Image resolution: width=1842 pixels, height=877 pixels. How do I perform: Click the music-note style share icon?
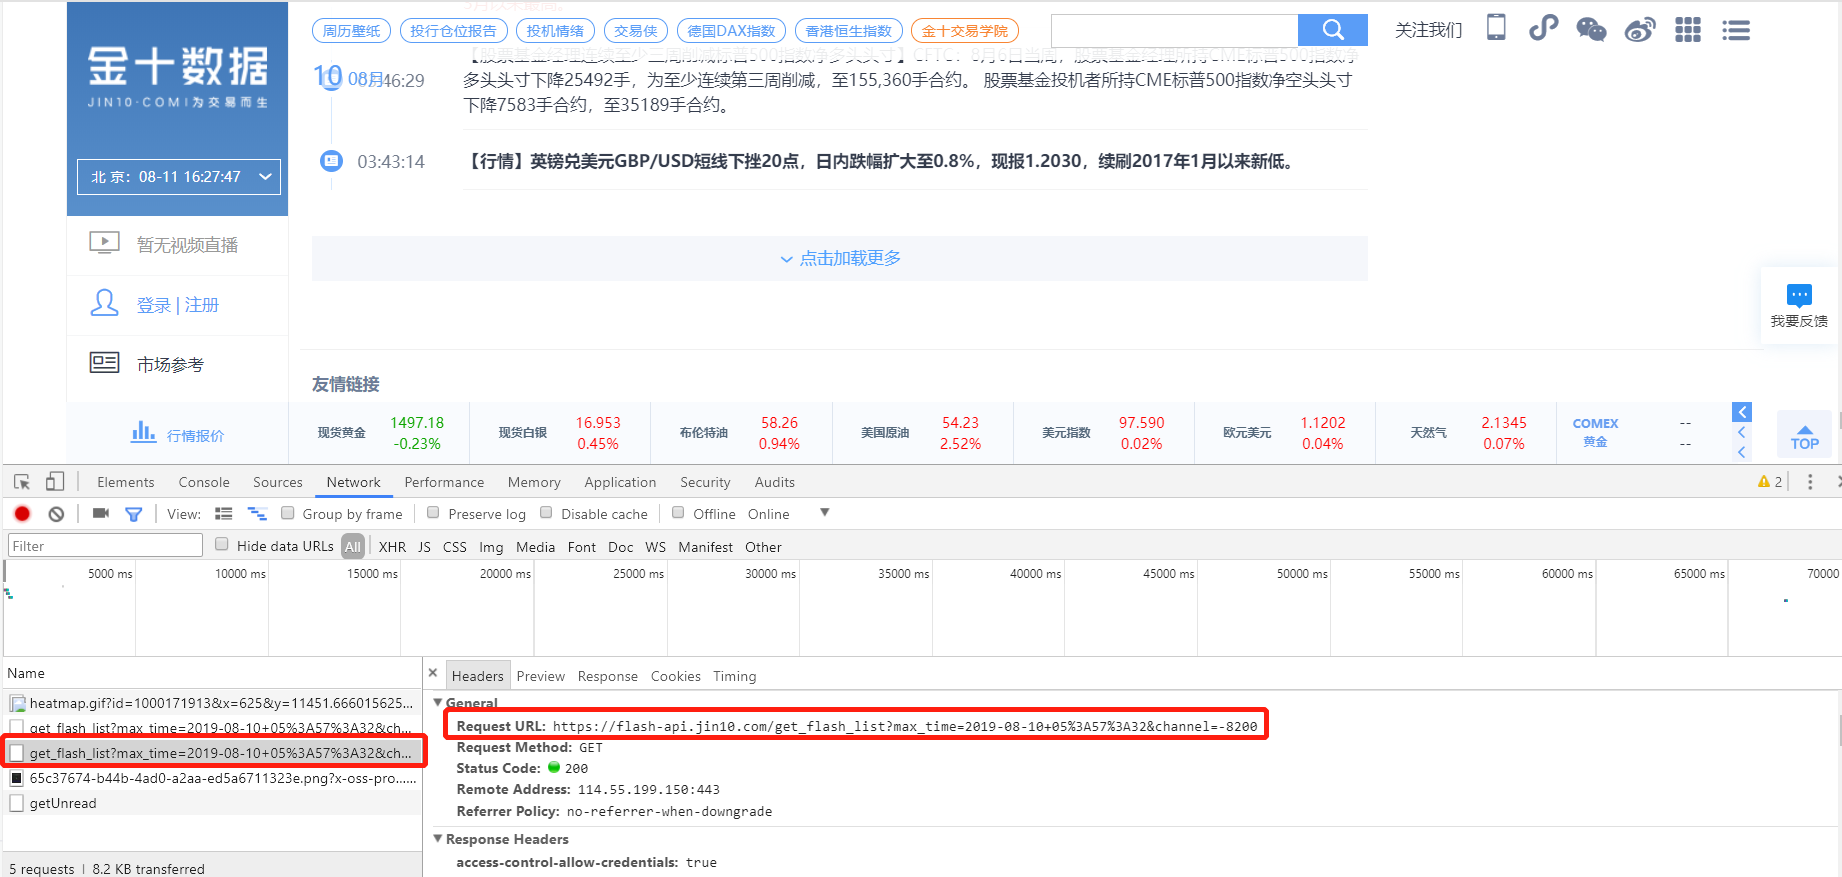(1543, 28)
